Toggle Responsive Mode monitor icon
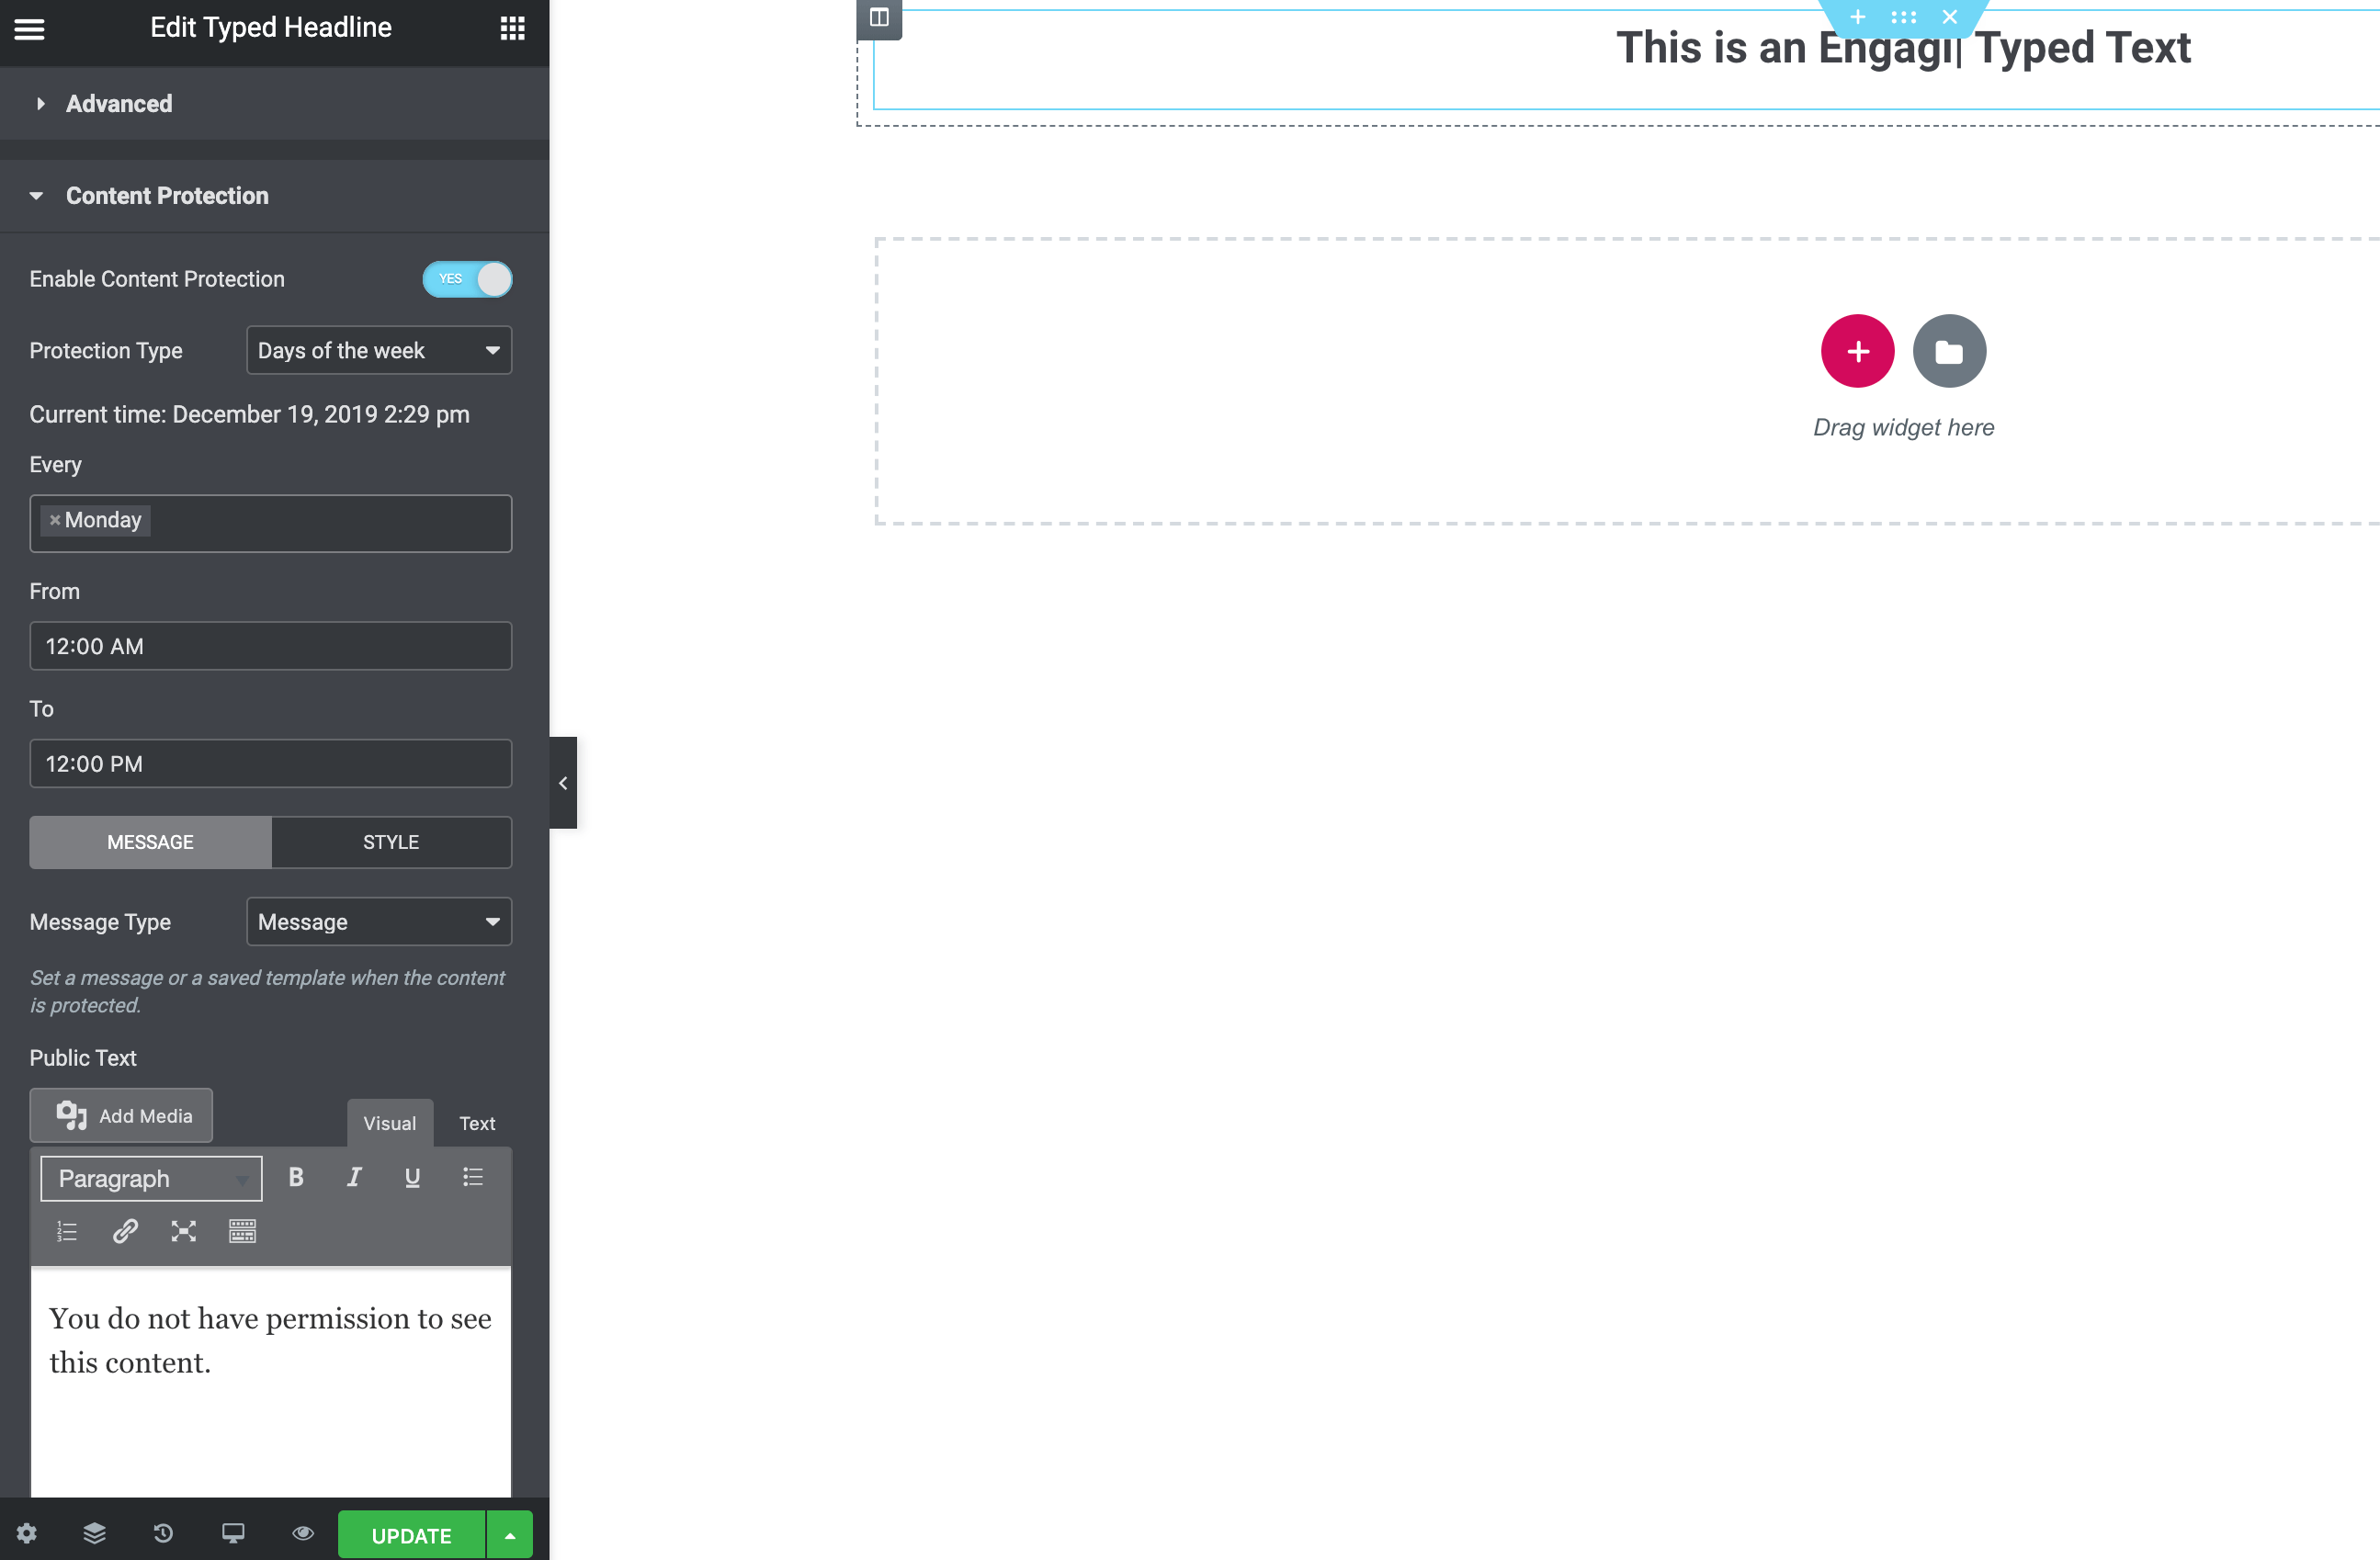 click(x=233, y=1533)
